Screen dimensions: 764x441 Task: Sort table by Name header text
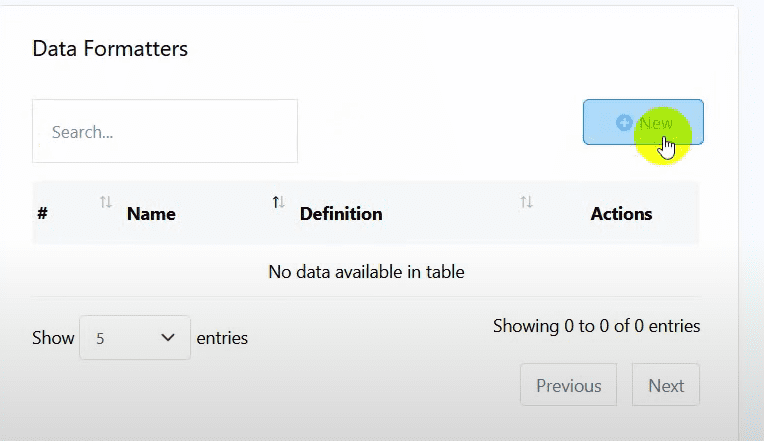151,213
